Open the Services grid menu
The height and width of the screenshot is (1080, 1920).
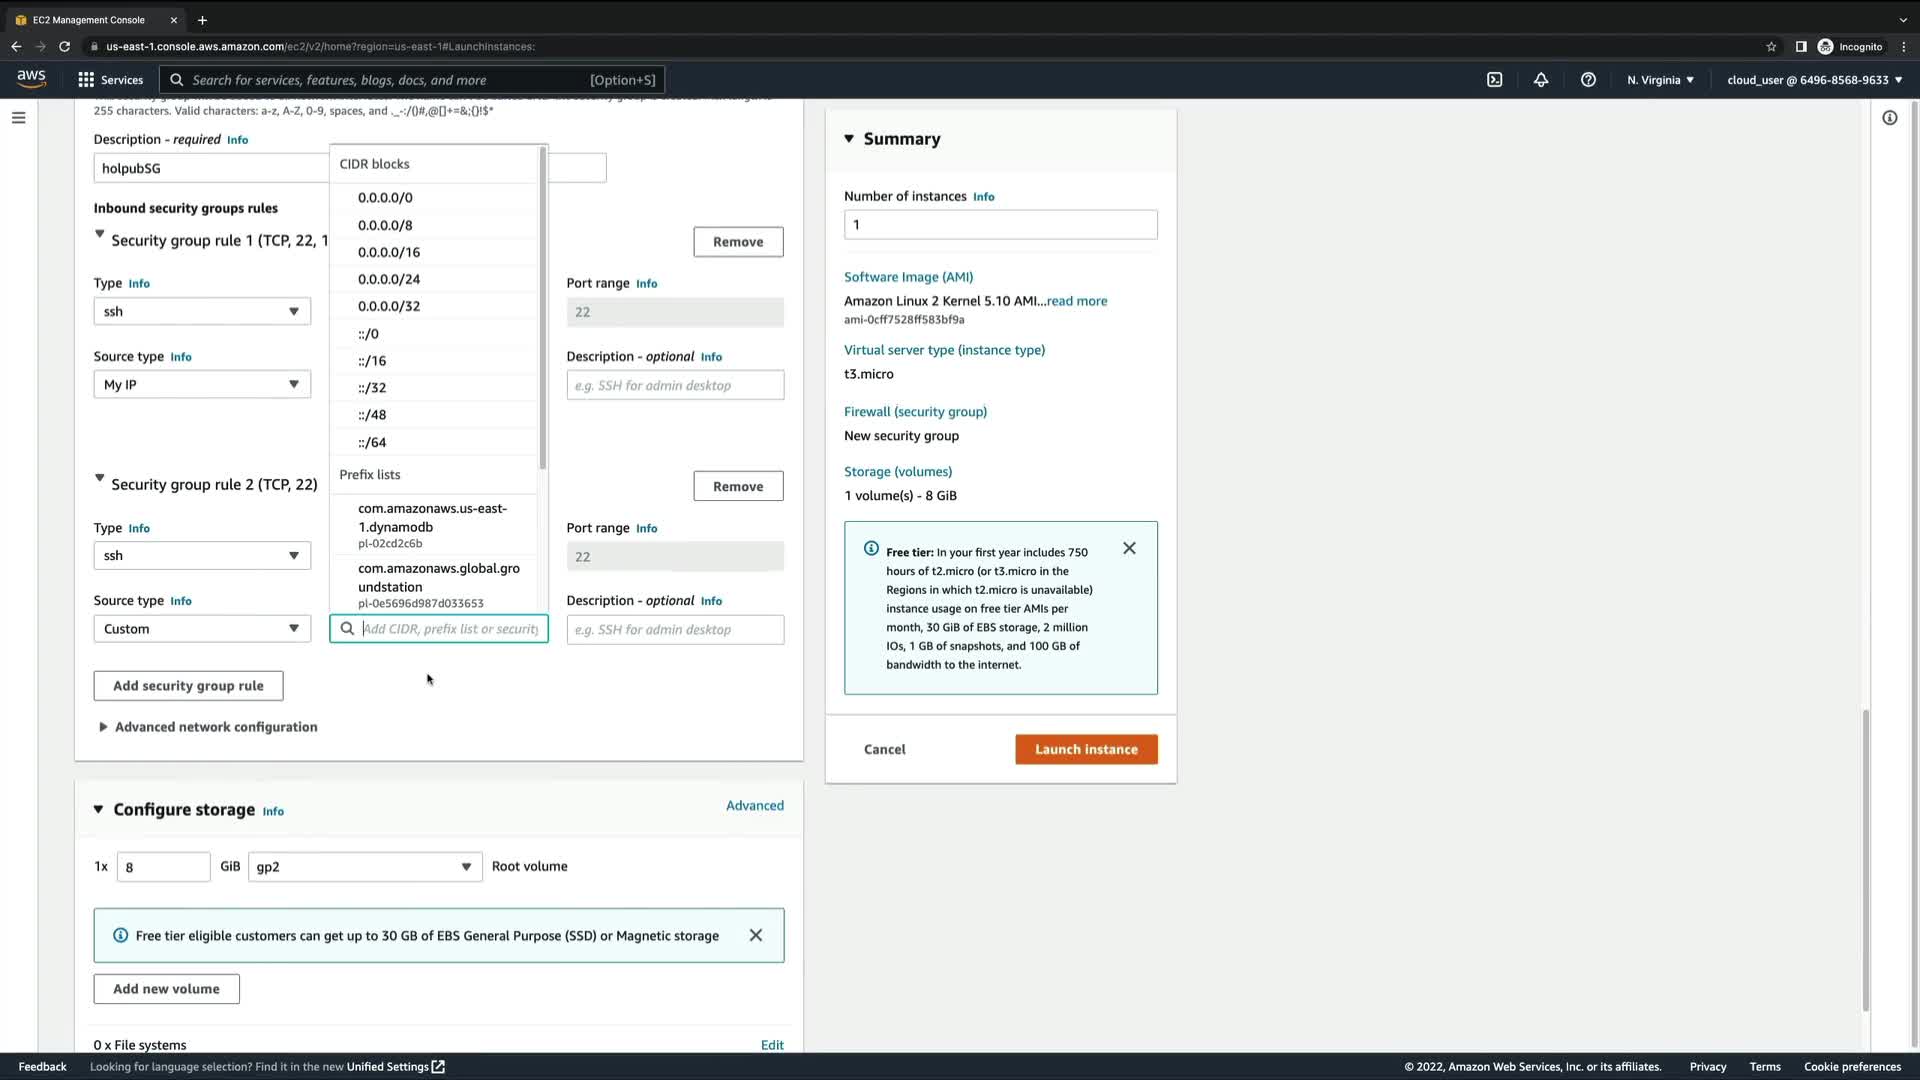(x=86, y=80)
